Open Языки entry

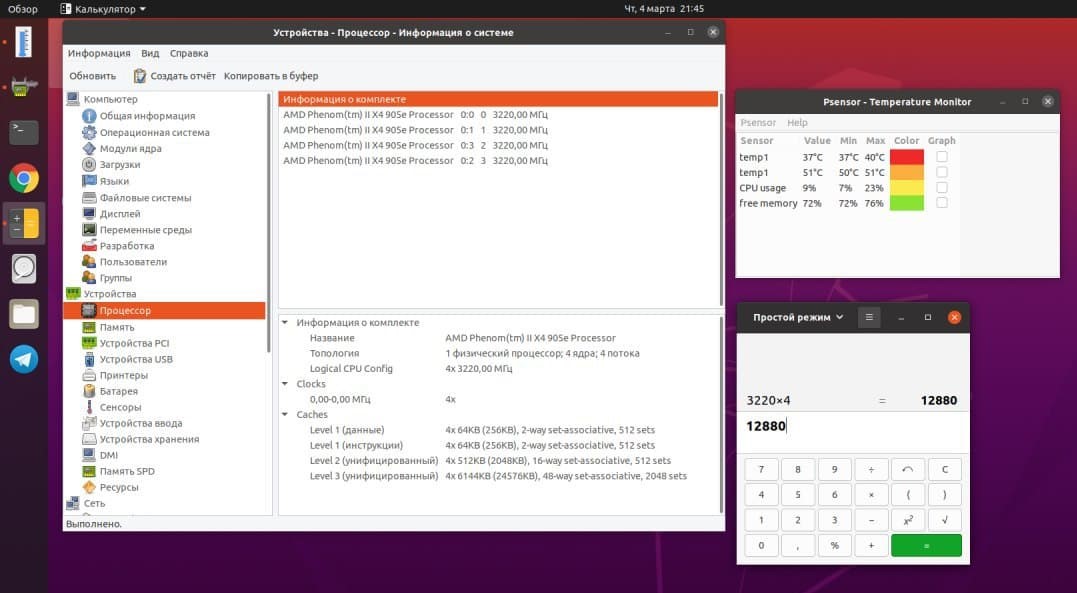[x=114, y=181]
